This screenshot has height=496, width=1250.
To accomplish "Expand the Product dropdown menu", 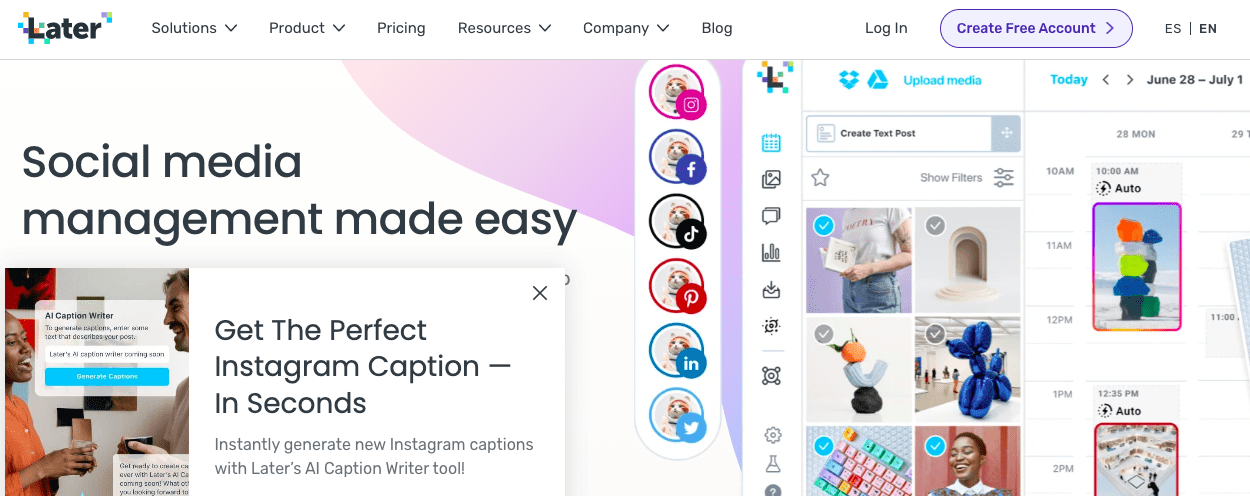I will 307,28.
